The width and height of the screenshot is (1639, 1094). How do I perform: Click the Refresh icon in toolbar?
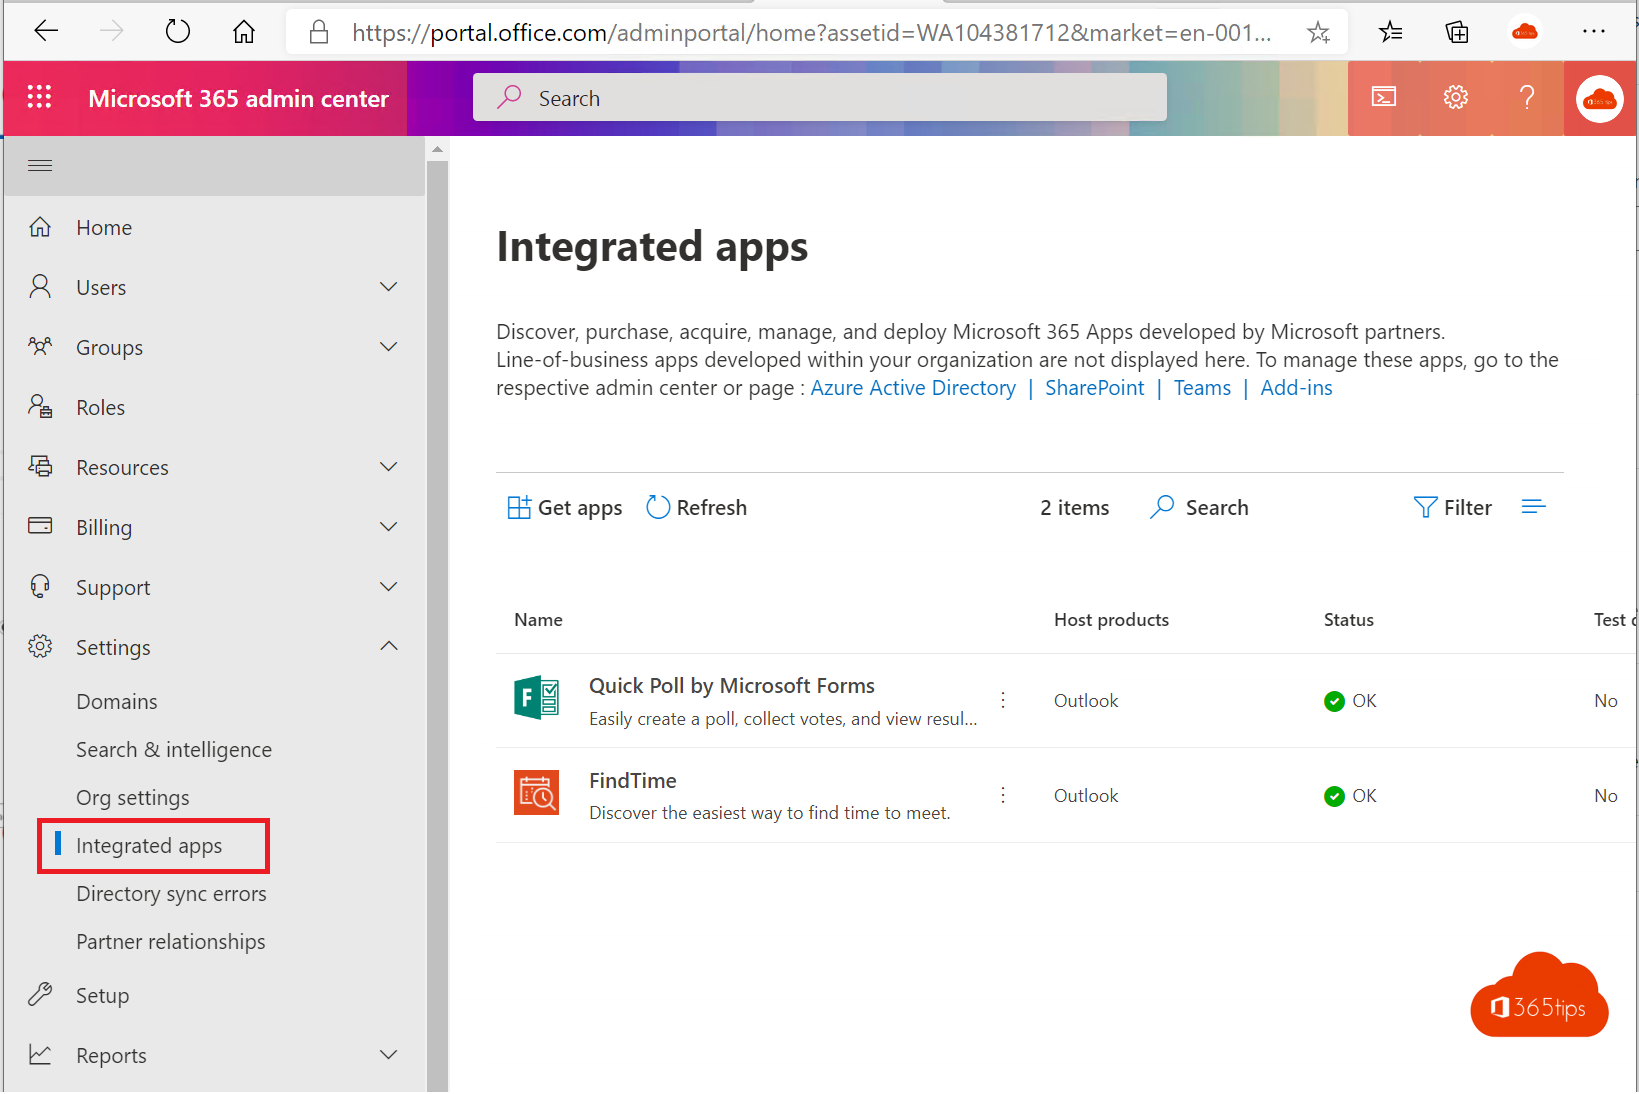[x=658, y=508]
